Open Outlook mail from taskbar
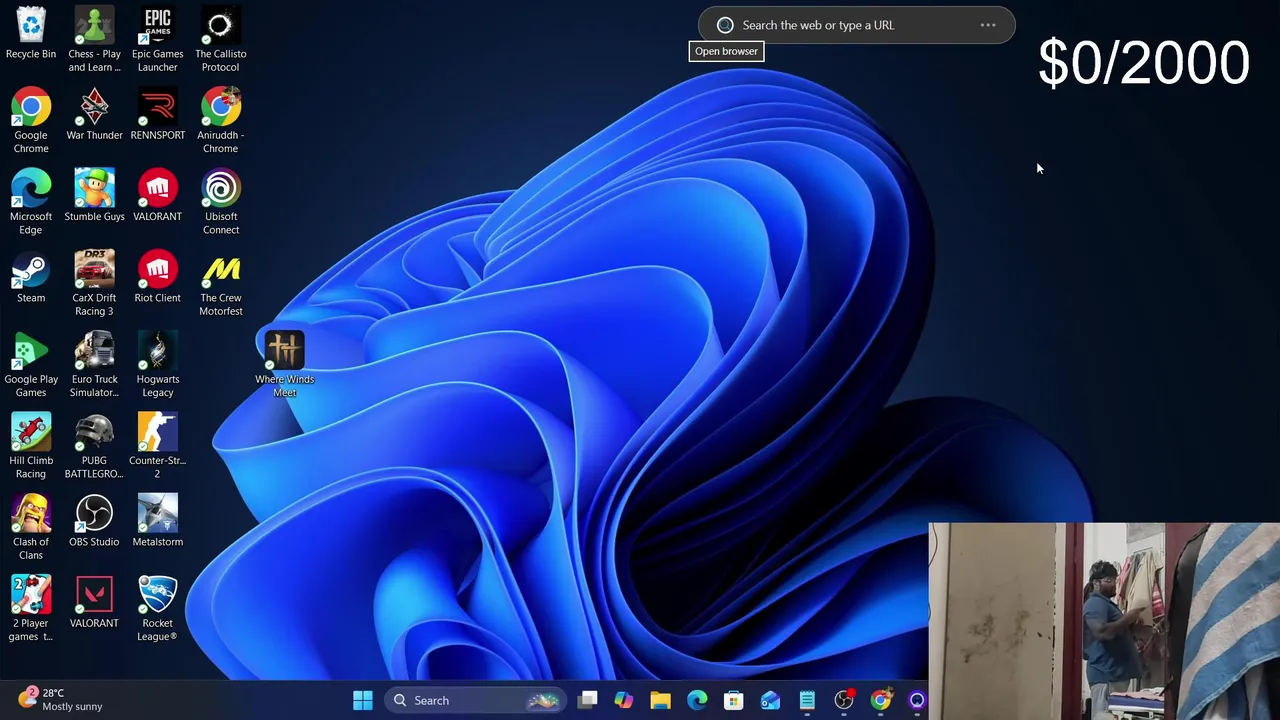The image size is (1280, 720). [770, 700]
